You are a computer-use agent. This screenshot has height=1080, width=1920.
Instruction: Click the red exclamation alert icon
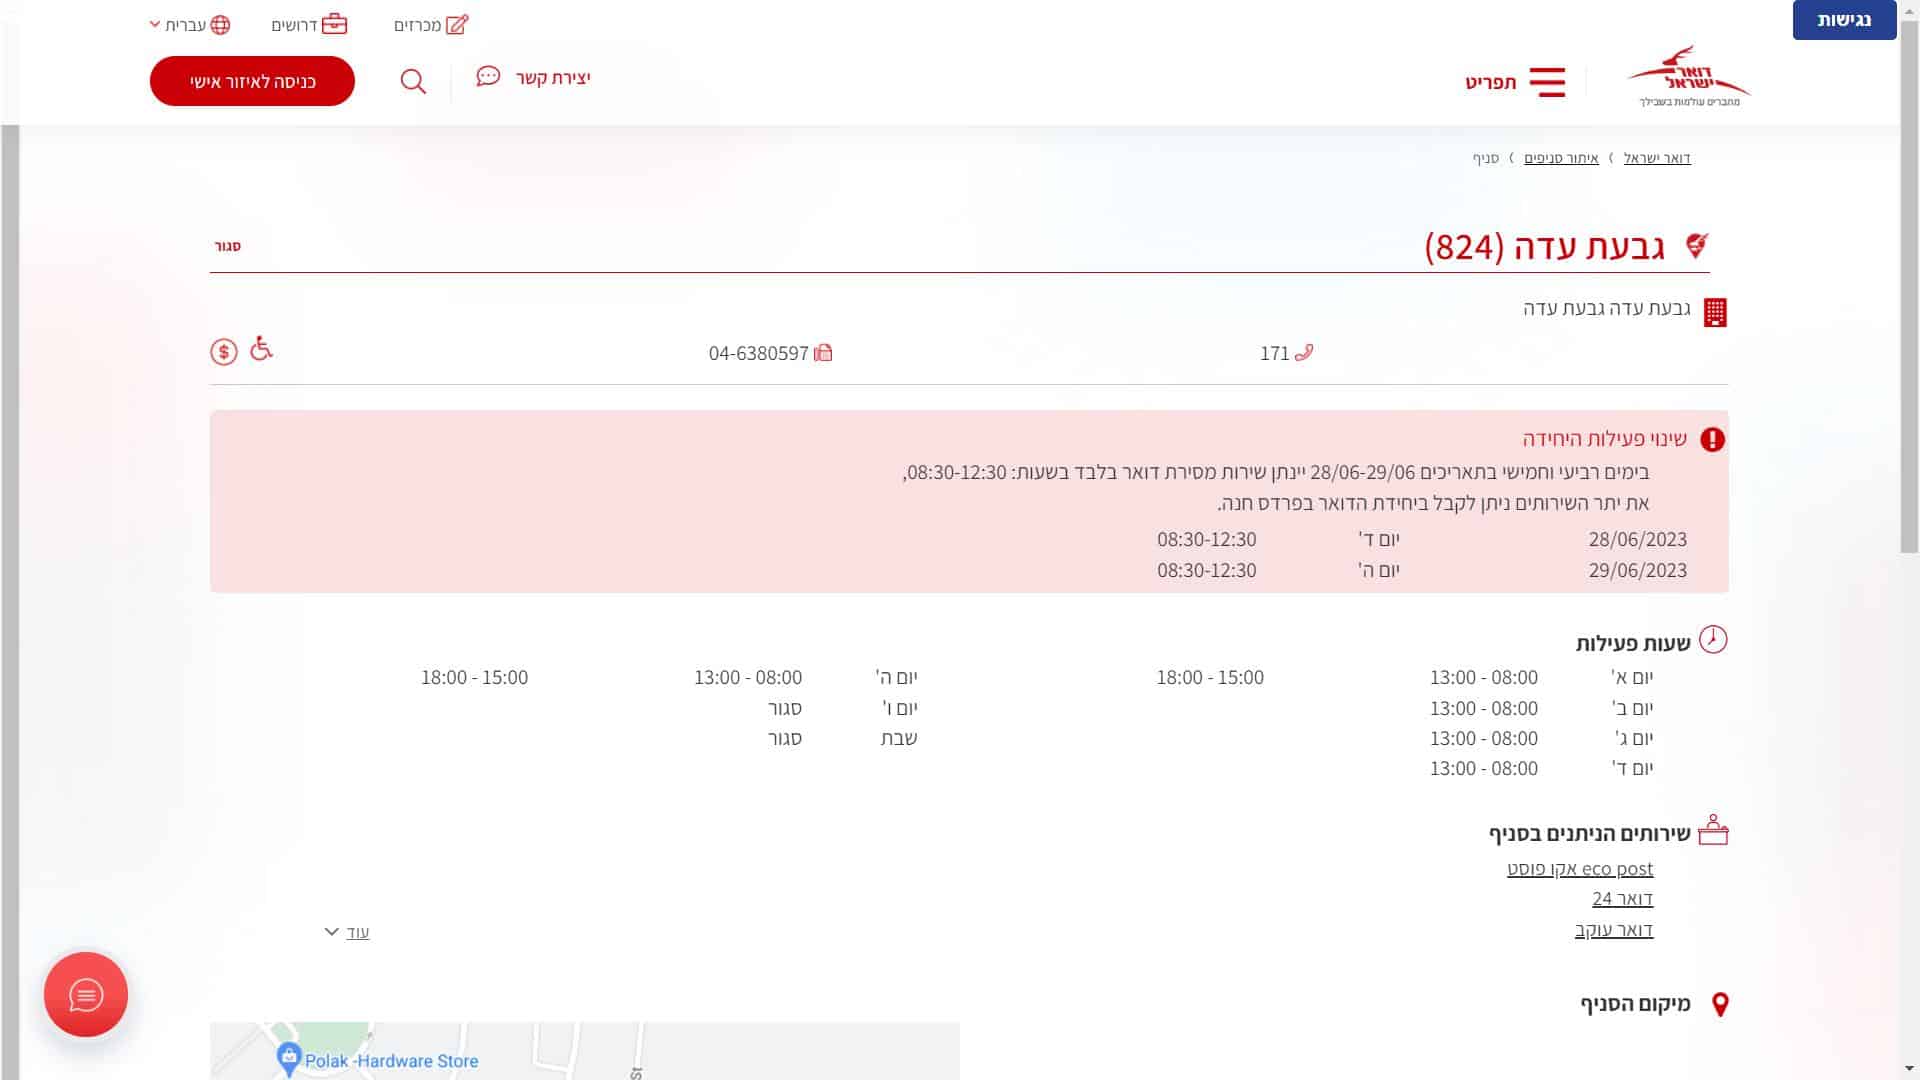(1713, 439)
